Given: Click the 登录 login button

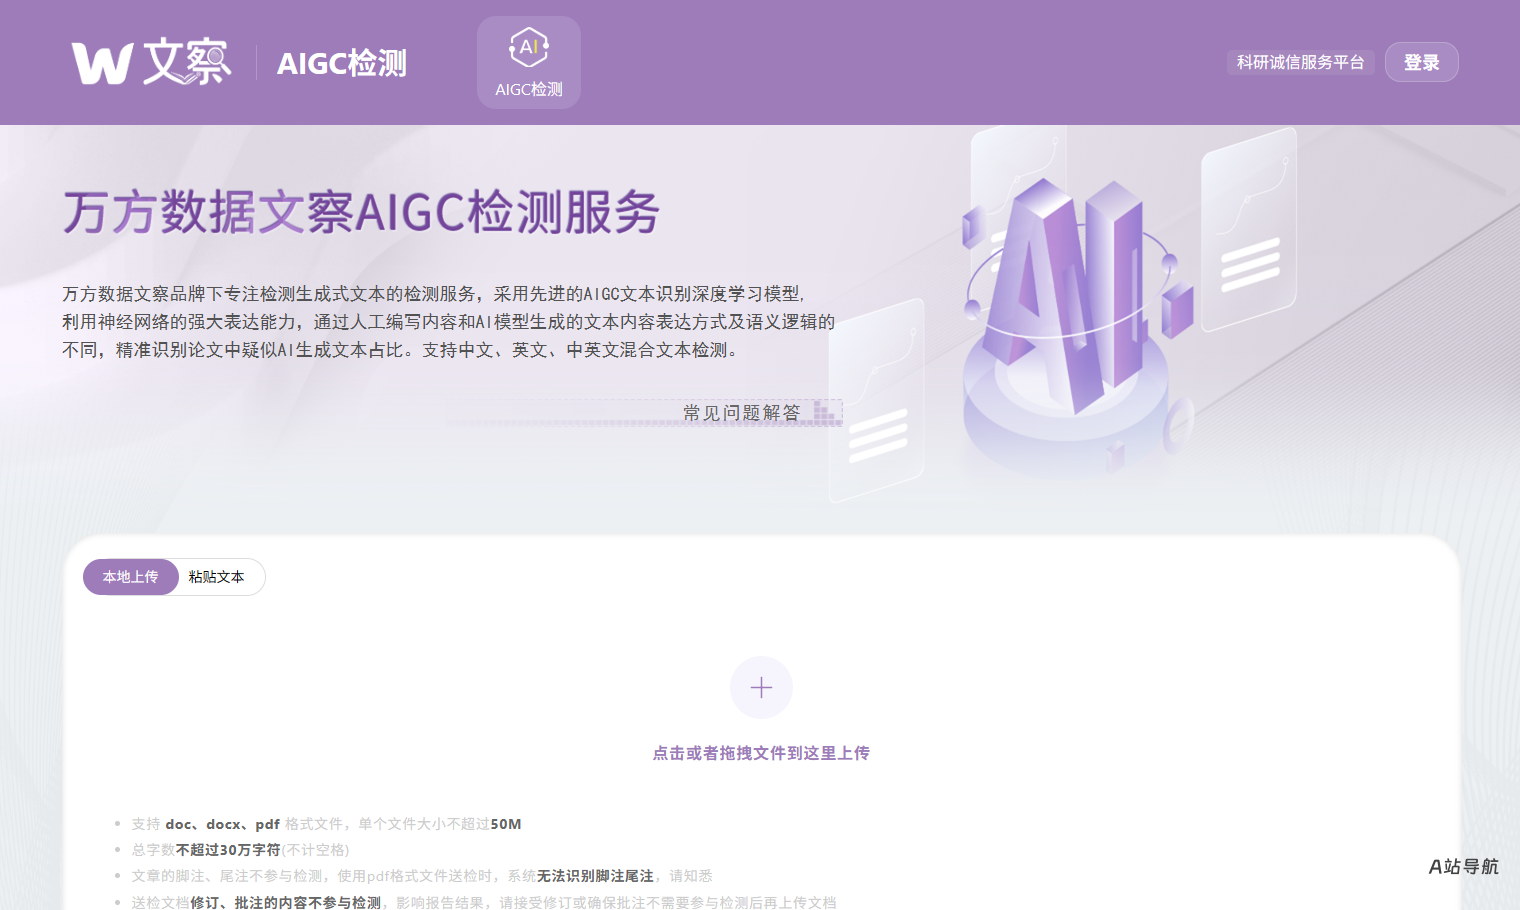Looking at the screenshot, I should [1421, 62].
